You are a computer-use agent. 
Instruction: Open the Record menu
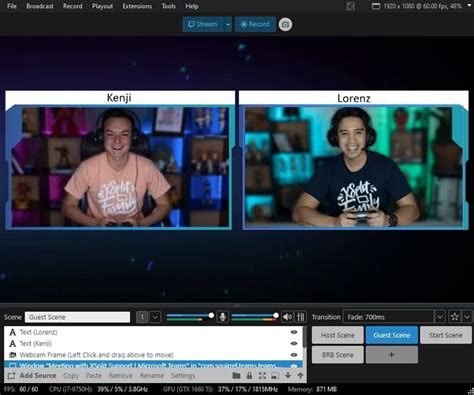point(72,6)
